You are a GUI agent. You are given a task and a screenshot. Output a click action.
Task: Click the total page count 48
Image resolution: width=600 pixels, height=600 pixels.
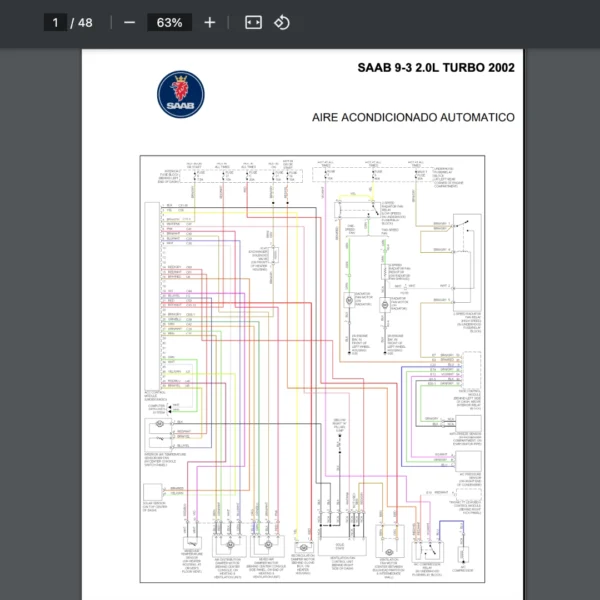click(85, 22)
